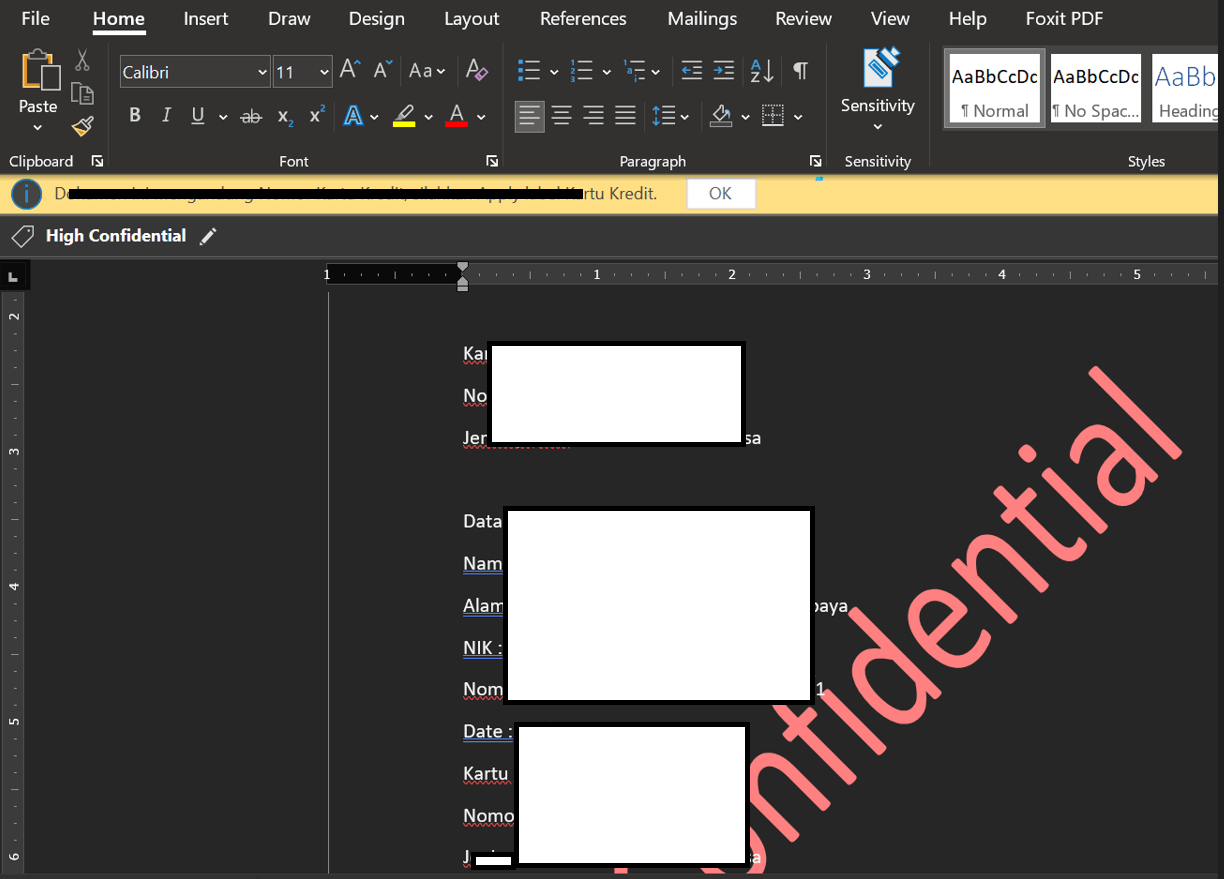The width and height of the screenshot is (1224, 879).
Task: Expand the Sensitivity dropdown arrow
Action: pos(878,127)
